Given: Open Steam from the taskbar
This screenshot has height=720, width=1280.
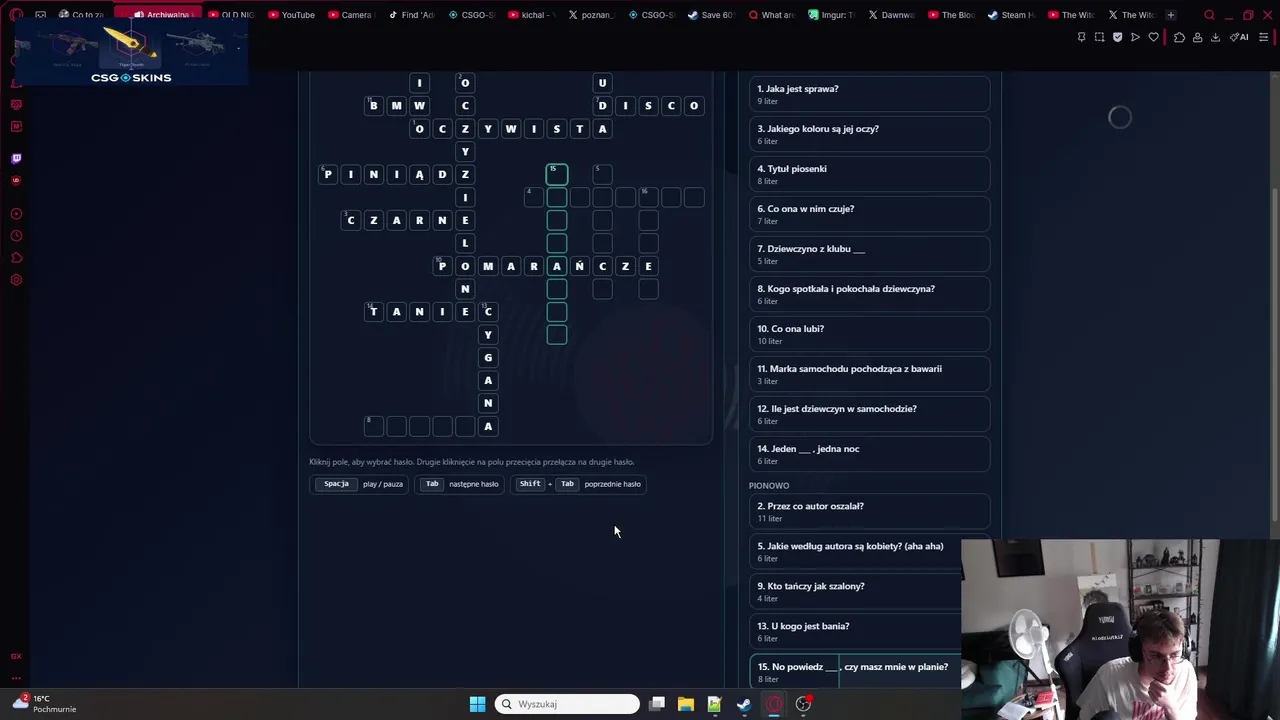Looking at the screenshot, I should point(743,704).
